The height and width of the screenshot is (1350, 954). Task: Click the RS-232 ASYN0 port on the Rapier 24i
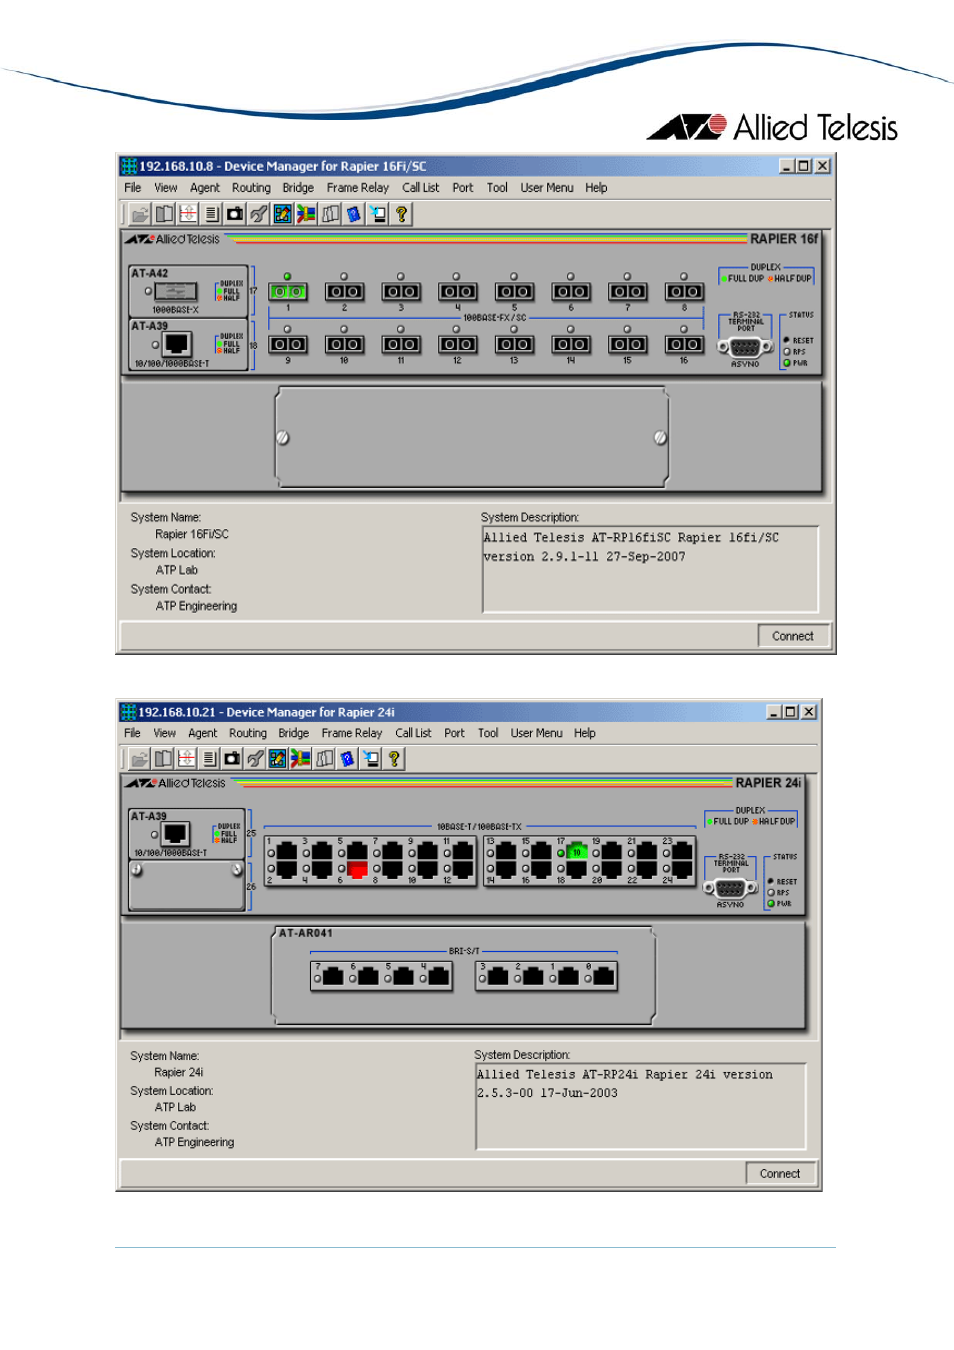(x=730, y=888)
